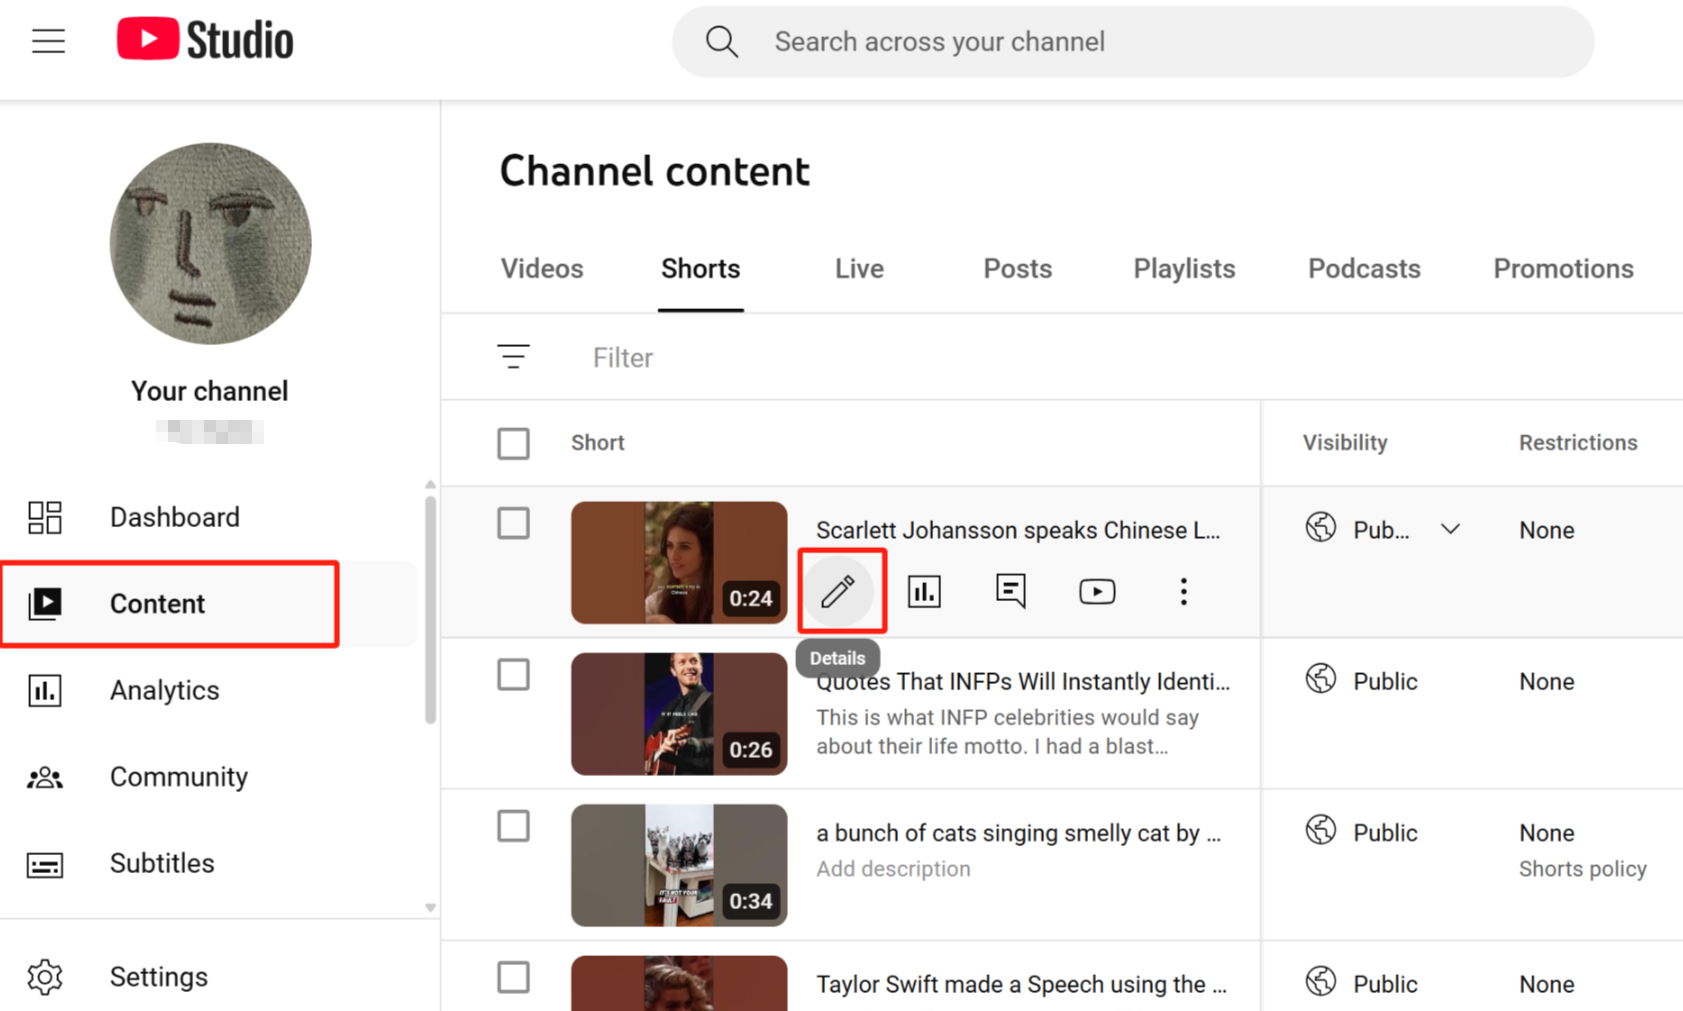Open the INFP quotes short thumbnail
1683x1011 pixels.
click(x=679, y=714)
